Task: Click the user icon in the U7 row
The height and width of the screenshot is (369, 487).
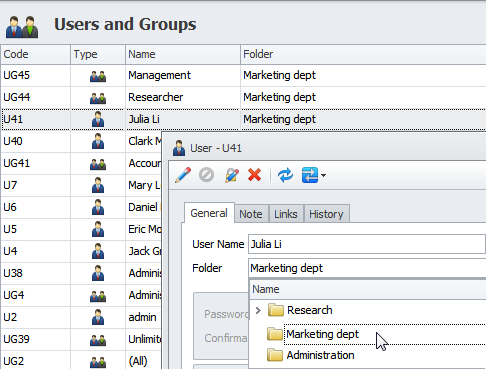Action: pyautogui.click(x=98, y=185)
